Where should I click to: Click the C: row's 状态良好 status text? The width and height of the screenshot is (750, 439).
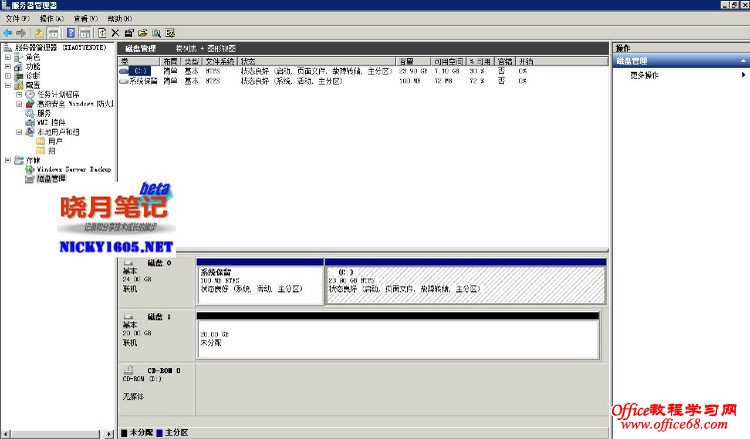316,71
